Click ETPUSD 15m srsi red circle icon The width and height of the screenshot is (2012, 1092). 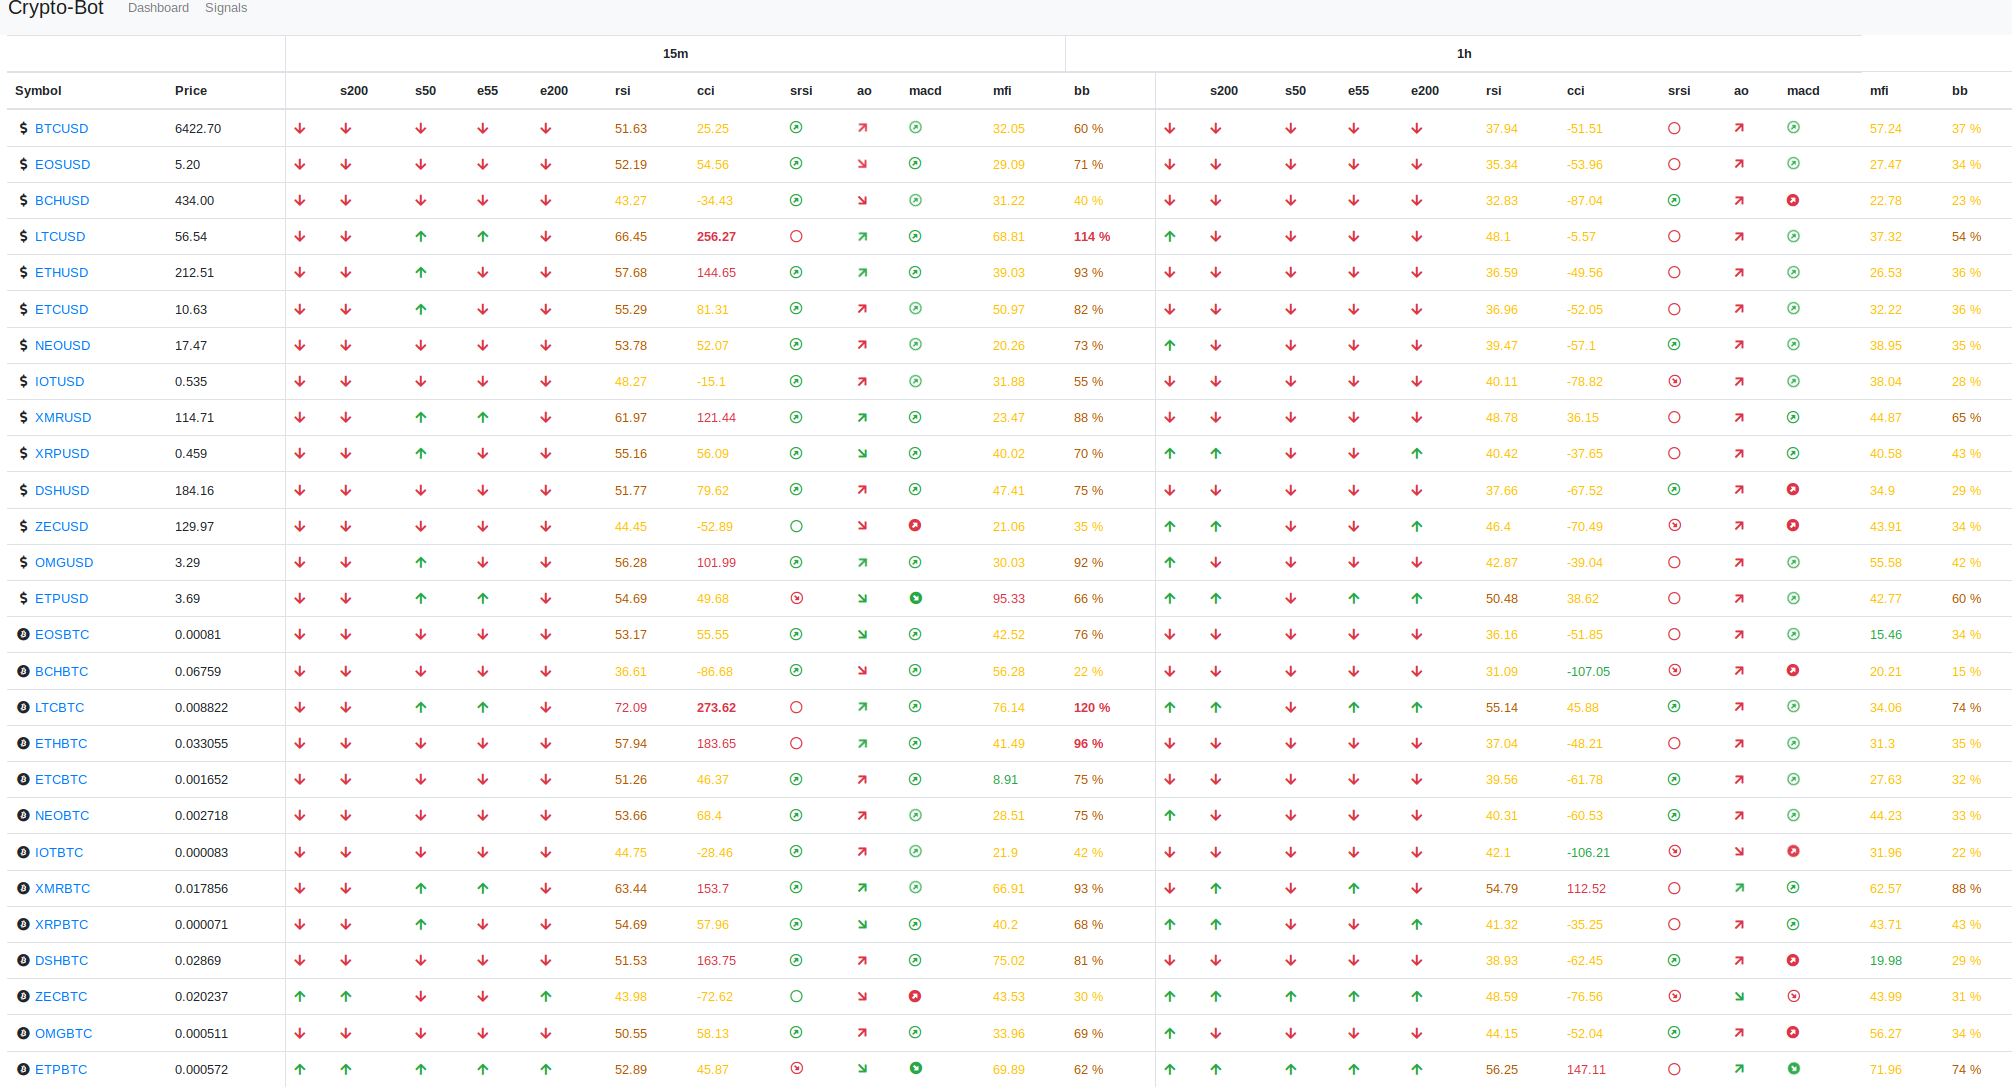coord(796,598)
